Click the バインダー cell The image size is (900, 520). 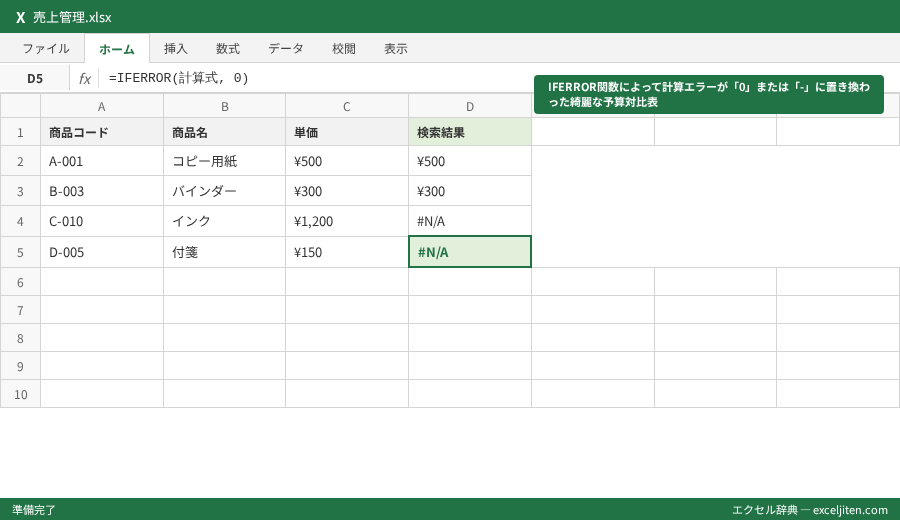225,191
